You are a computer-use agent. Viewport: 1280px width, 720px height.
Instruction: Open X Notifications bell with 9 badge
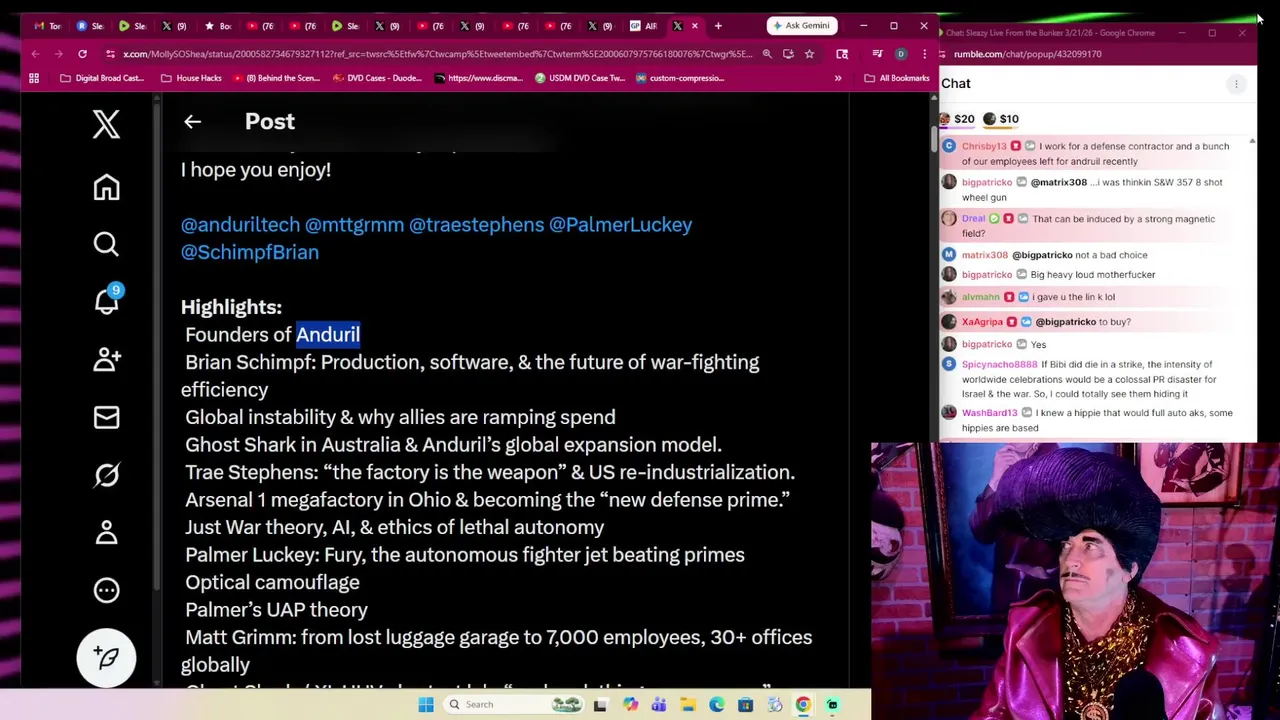106,300
